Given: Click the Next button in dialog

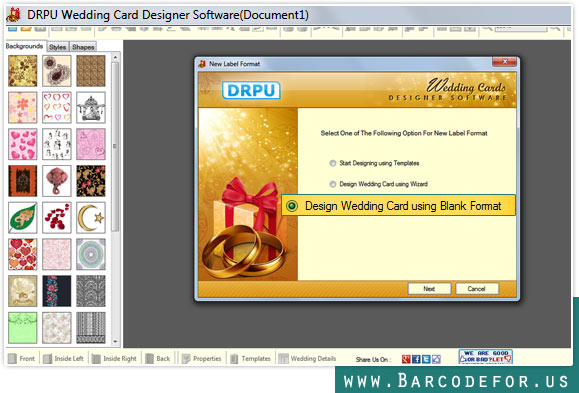Looking at the screenshot, I should [x=429, y=289].
